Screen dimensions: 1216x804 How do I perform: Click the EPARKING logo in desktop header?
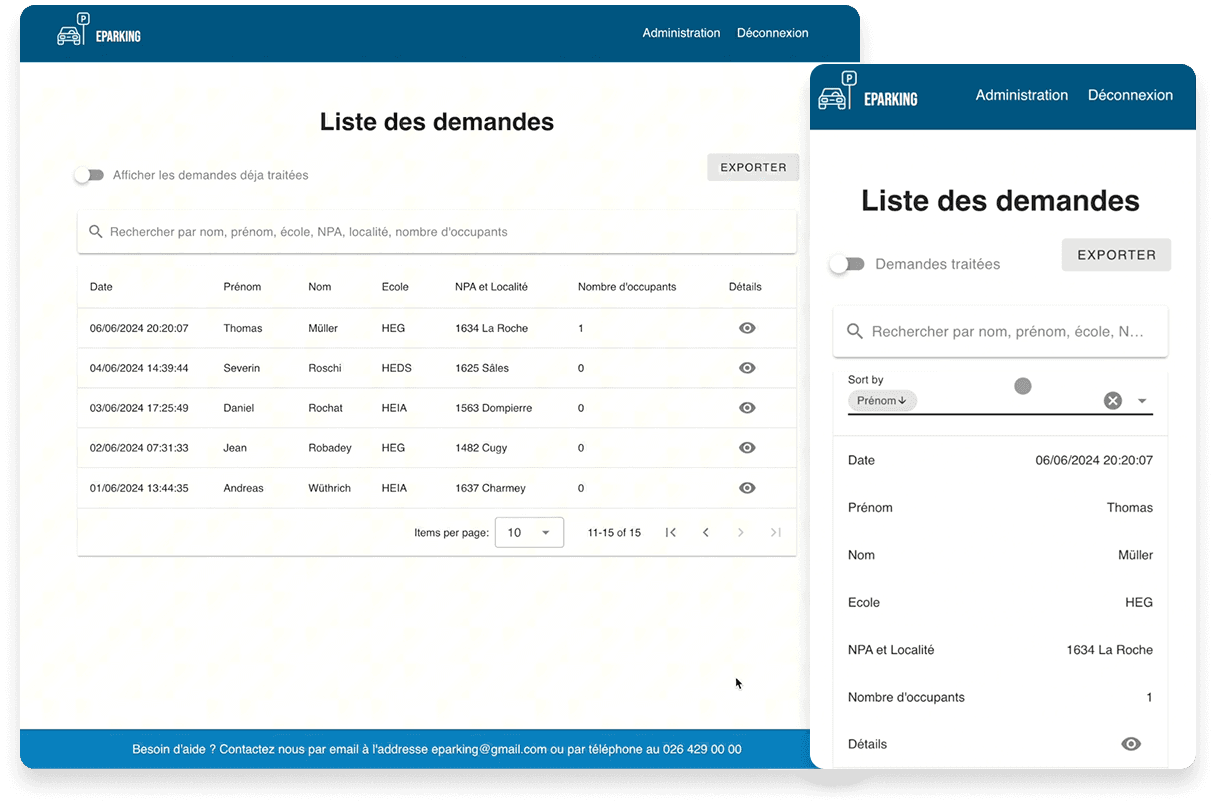pyautogui.click(x=98, y=33)
